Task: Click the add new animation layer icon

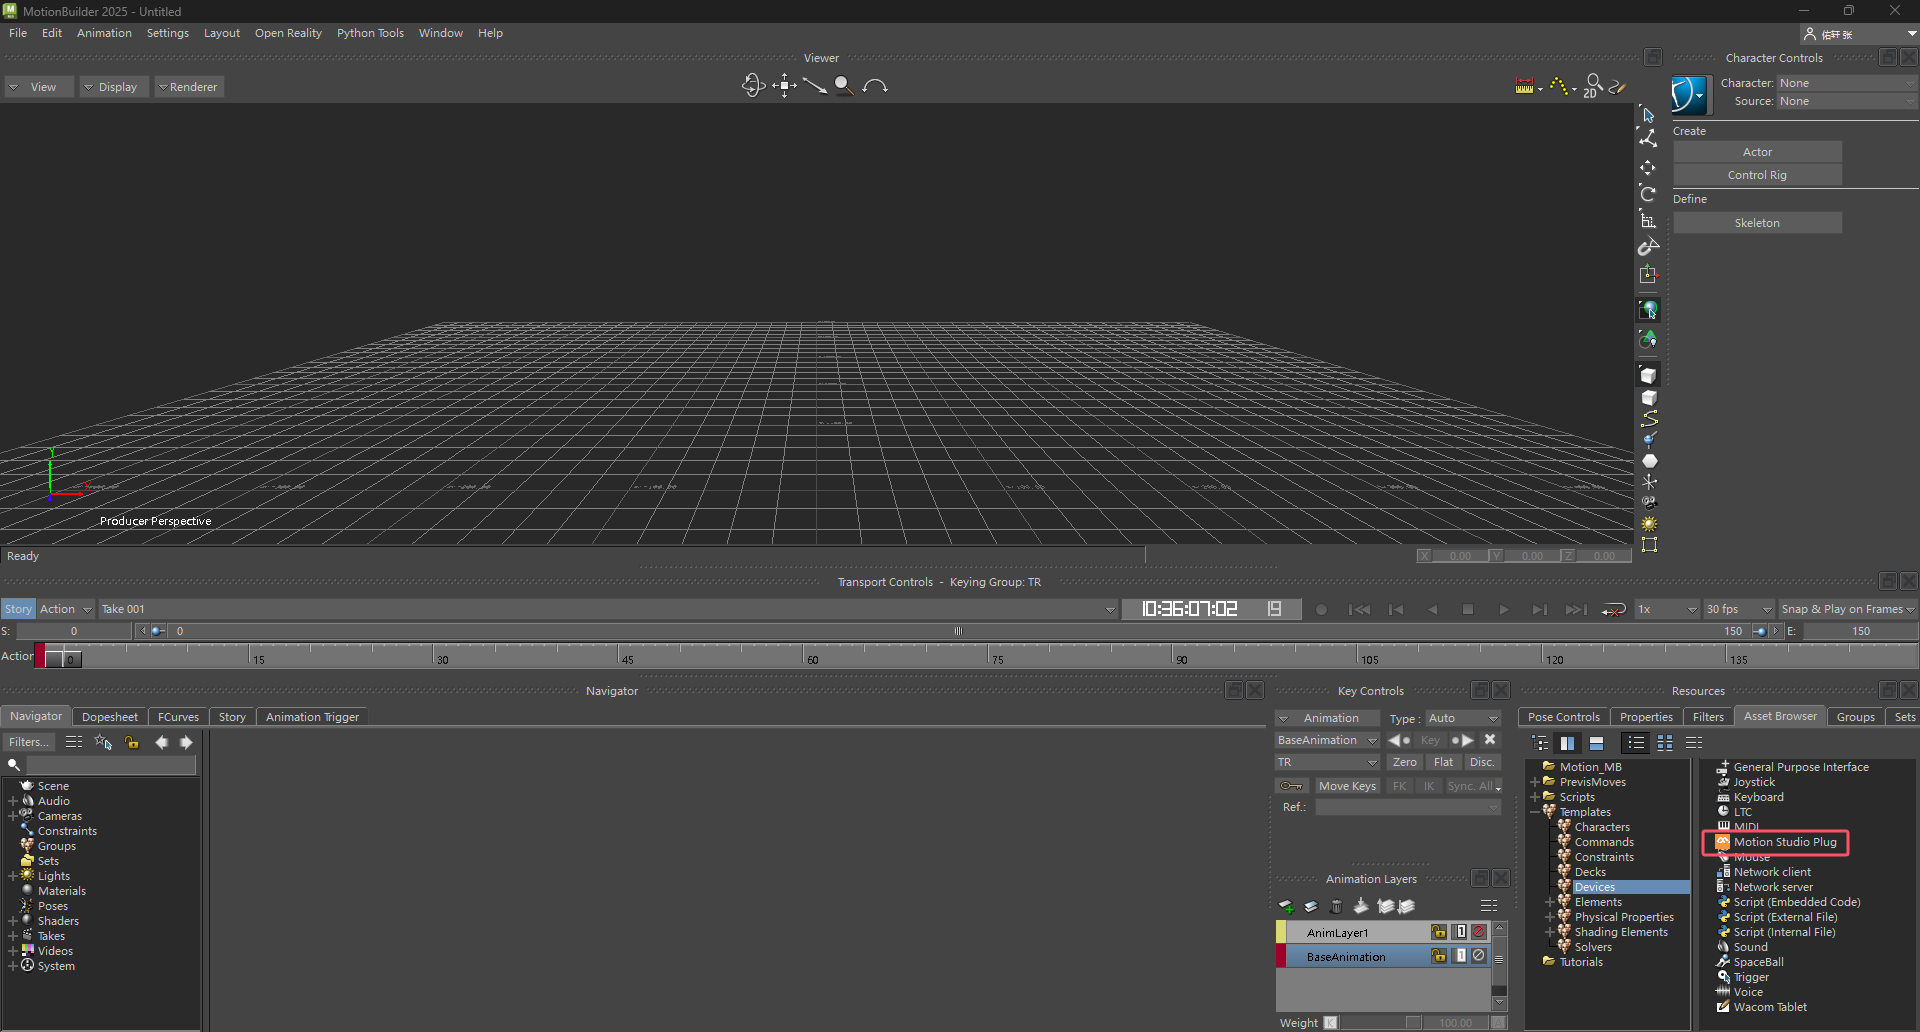Action: [1287, 907]
